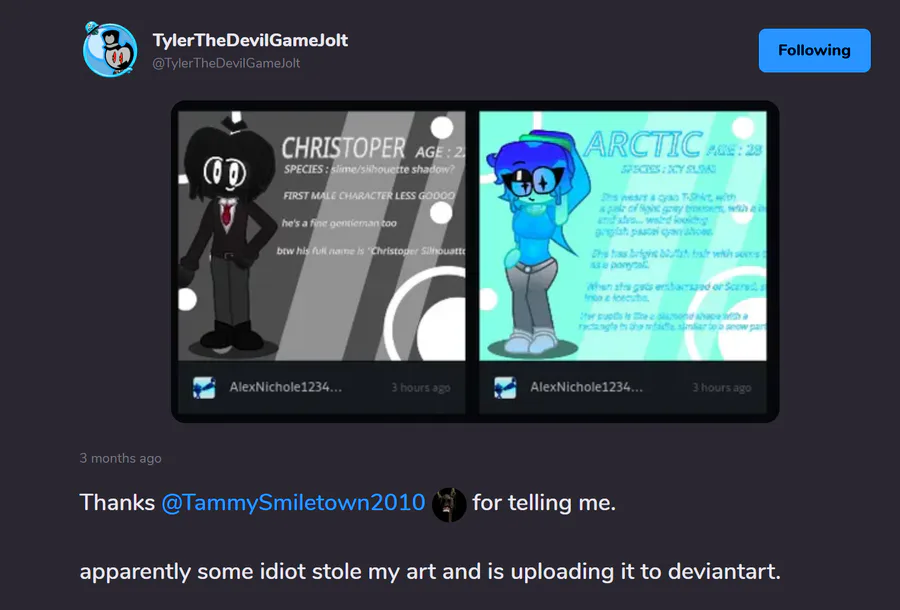Click TammySmiletown2010's small avatar in post

point(448,504)
